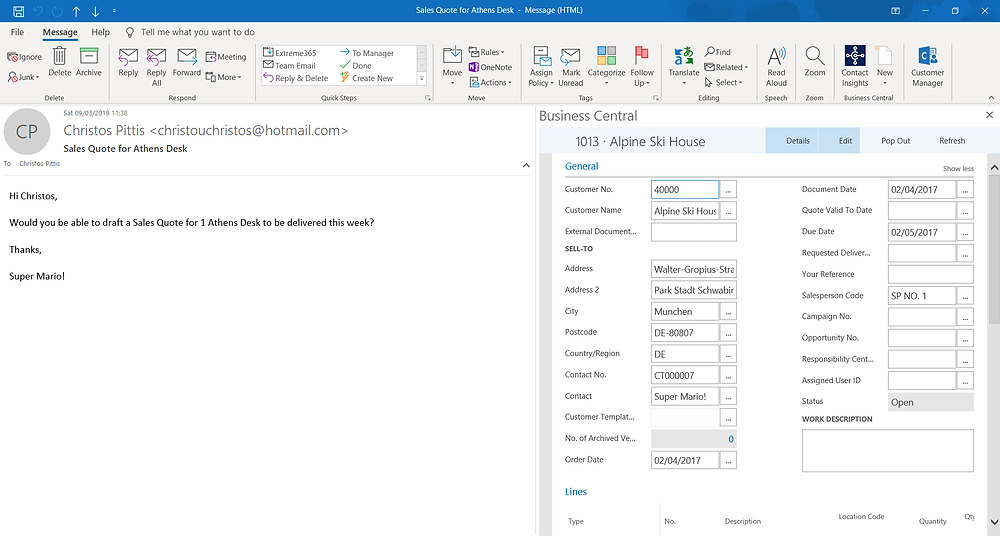Reply to the email
The width and height of the screenshot is (1000, 536).
(x=128, y=63)
